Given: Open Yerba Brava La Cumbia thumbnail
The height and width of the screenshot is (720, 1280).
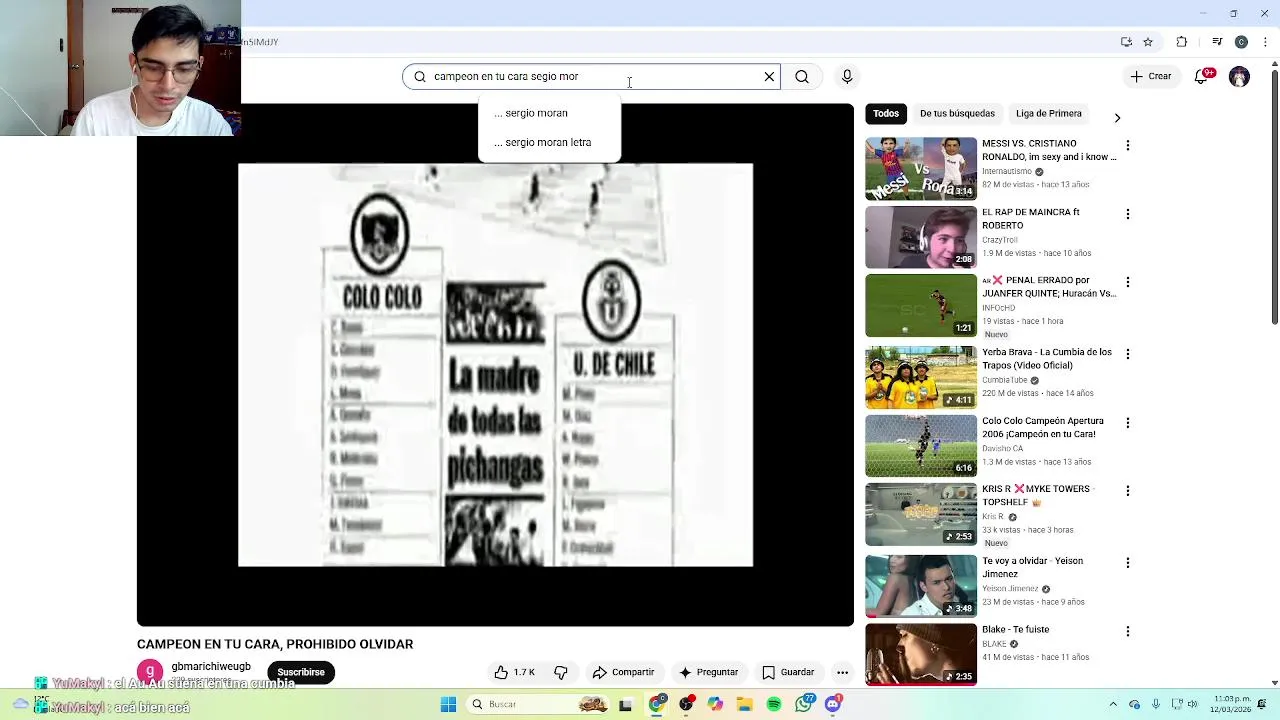Looking at the screenshot, I should (x=921, y=378).
